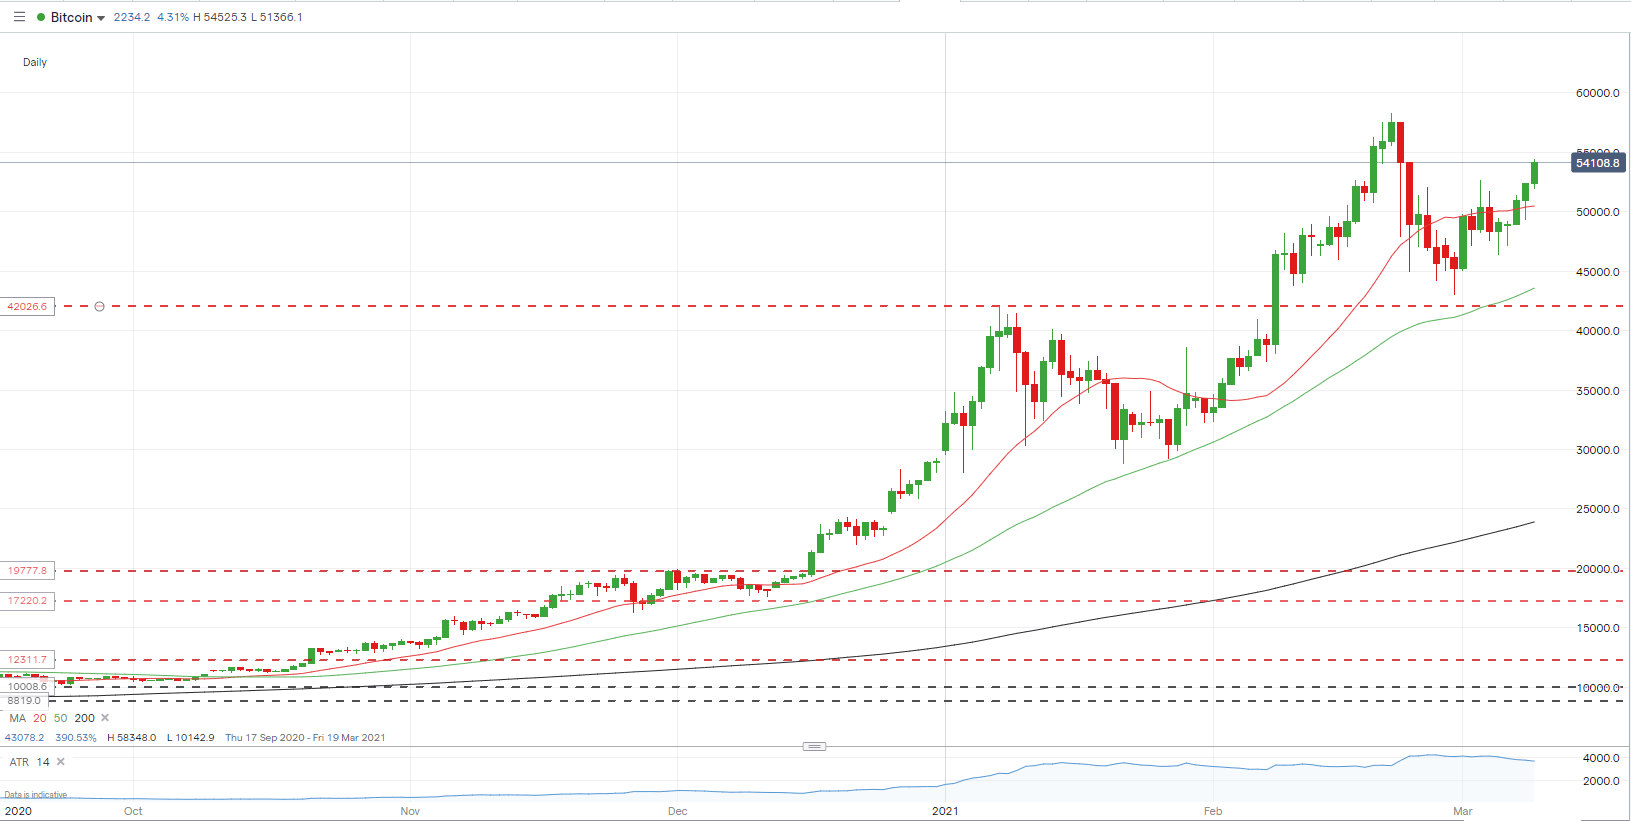The image size is (1631, 821).
Task: Select the 12311.7 price level label
Action: [x=27, y=659]
